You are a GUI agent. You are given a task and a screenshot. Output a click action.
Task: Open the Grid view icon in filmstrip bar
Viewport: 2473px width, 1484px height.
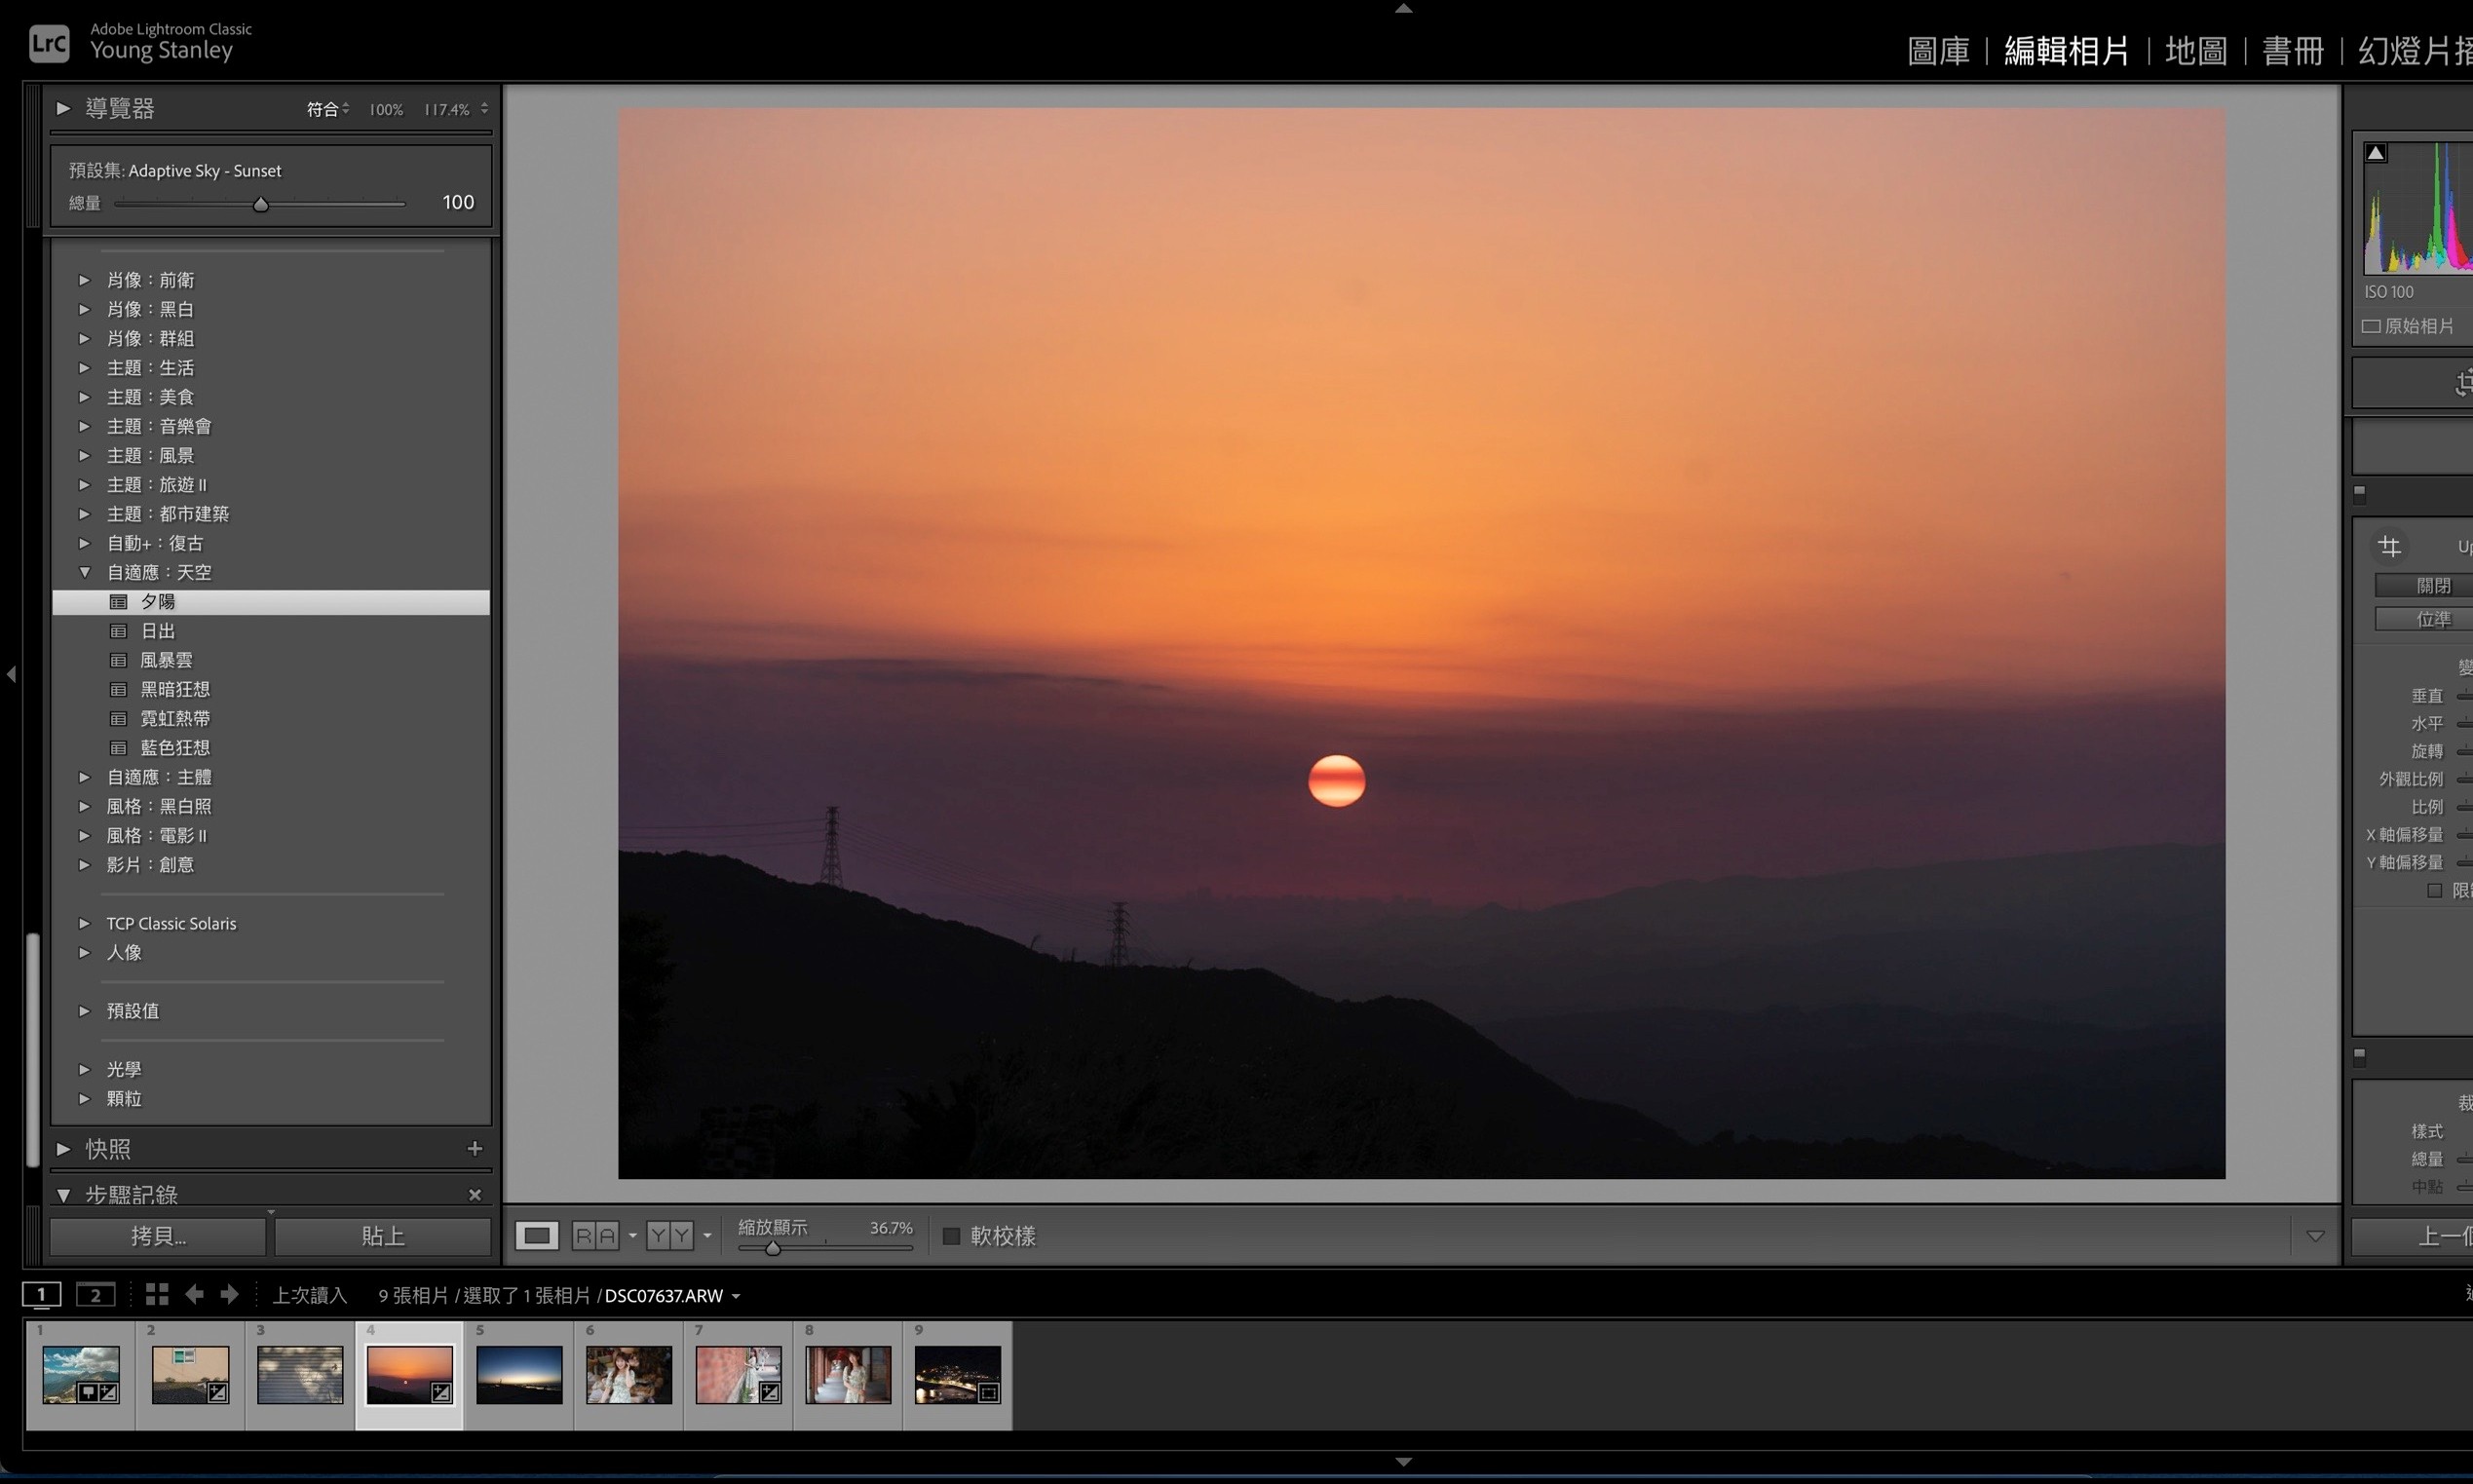(156, 1295)
